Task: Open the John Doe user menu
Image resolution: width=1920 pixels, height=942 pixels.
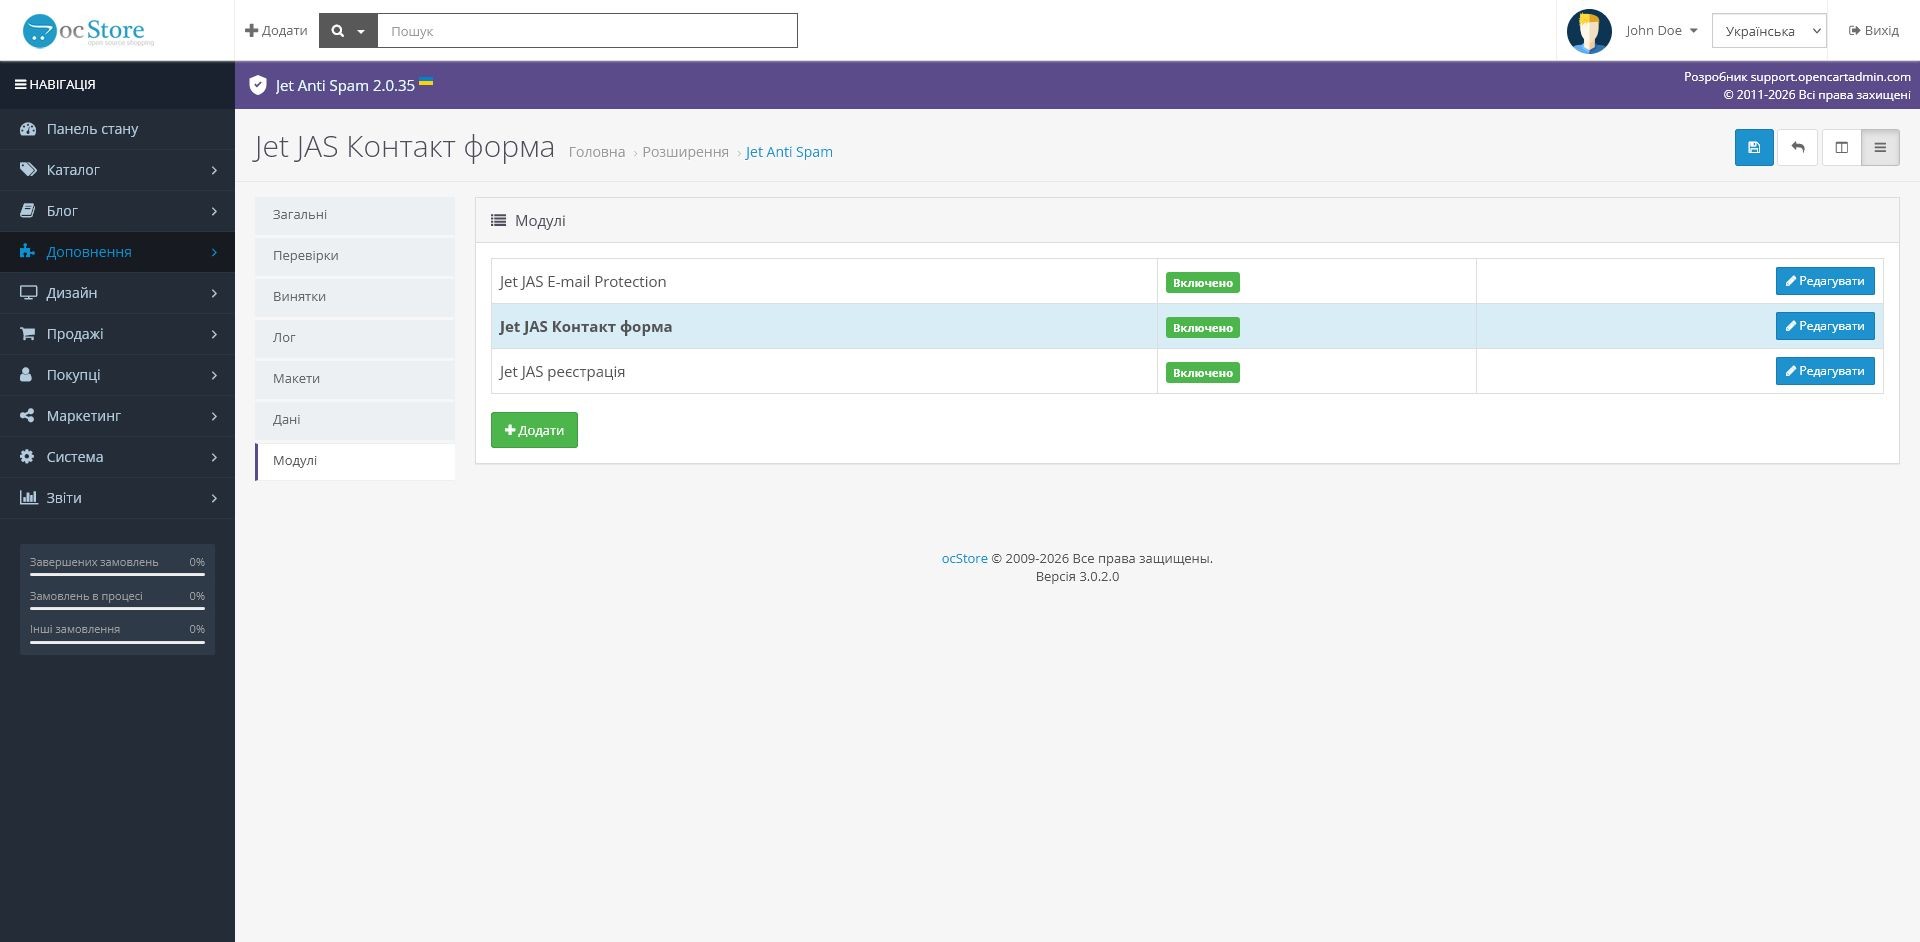Action: pyautogui.click(x=1661, y=31)
